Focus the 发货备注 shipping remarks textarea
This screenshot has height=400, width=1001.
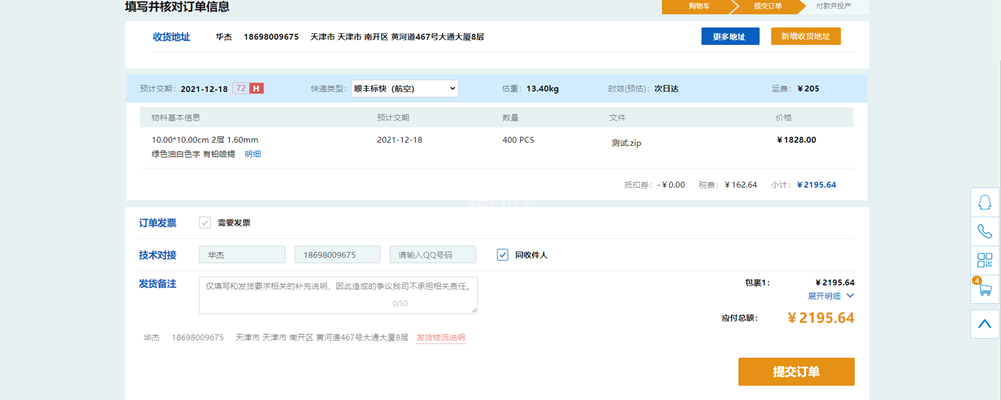click(x=338, y=294)
